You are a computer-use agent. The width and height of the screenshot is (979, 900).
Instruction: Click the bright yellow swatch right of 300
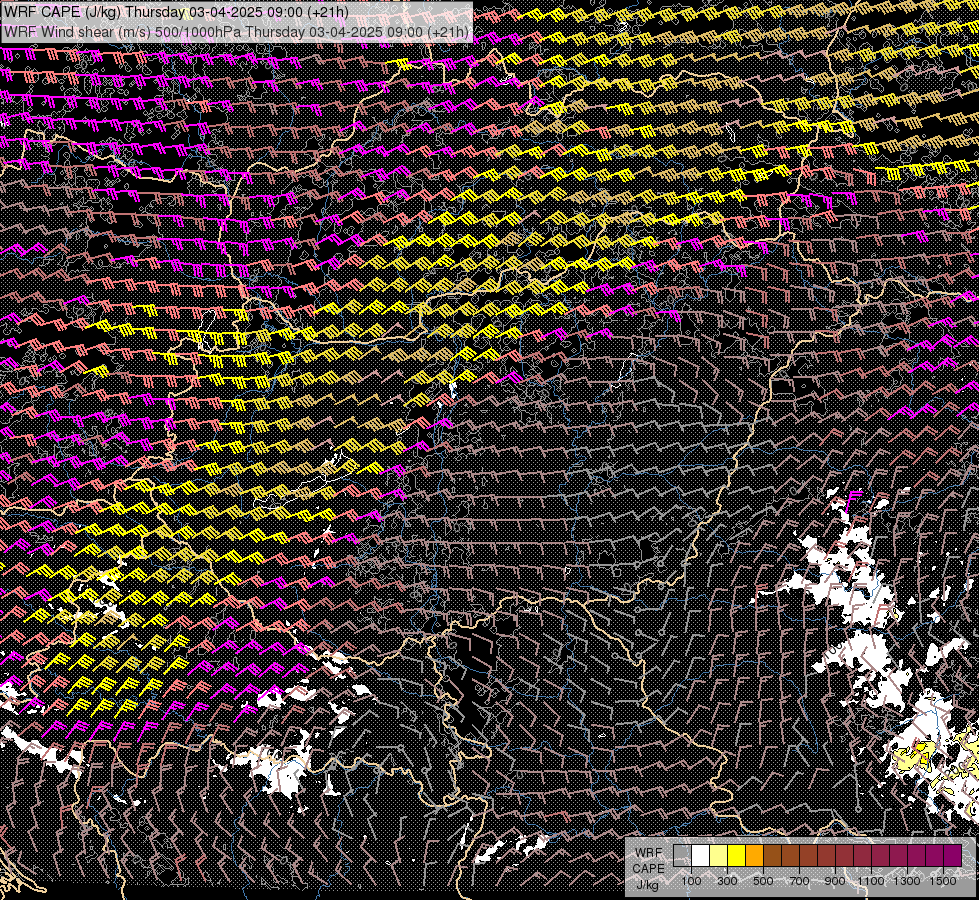tap(737, 855)
